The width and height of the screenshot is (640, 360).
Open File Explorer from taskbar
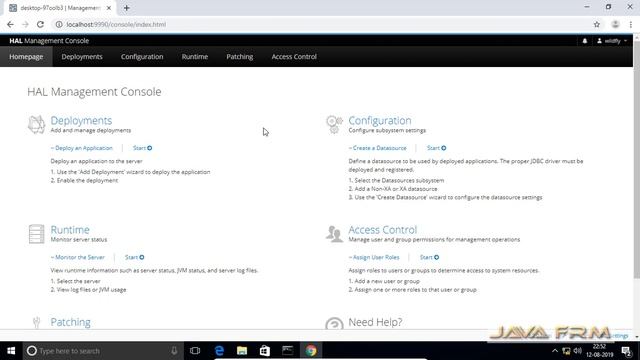click(242, 351)
